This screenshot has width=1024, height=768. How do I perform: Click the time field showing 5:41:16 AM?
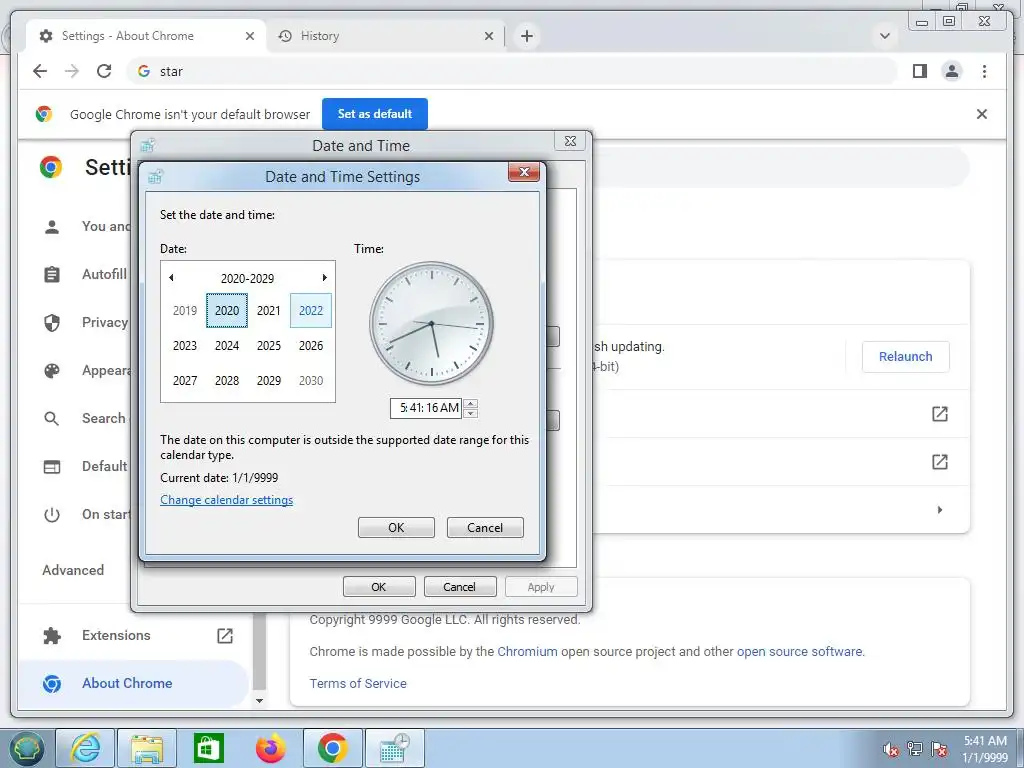426,408
